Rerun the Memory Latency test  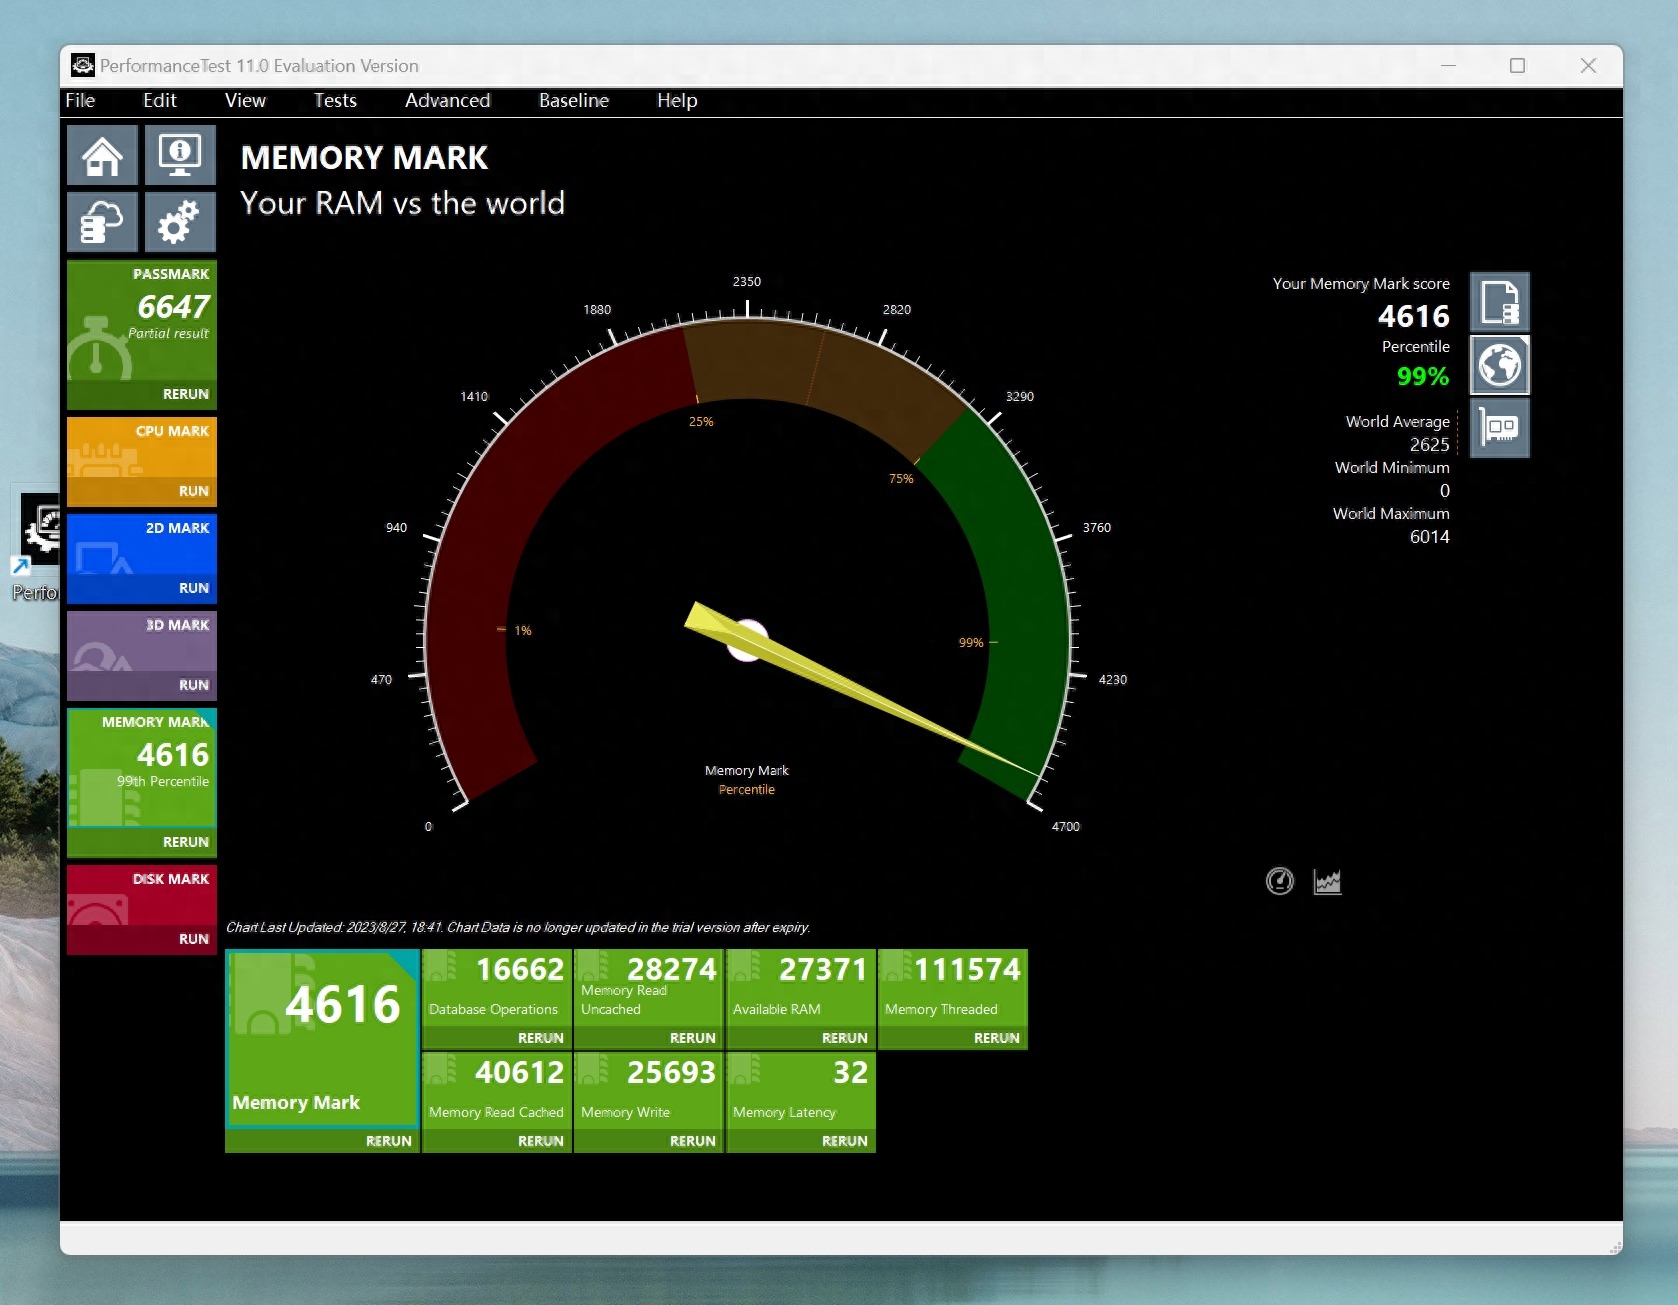pyautogui.click(x=845, y=1141)
